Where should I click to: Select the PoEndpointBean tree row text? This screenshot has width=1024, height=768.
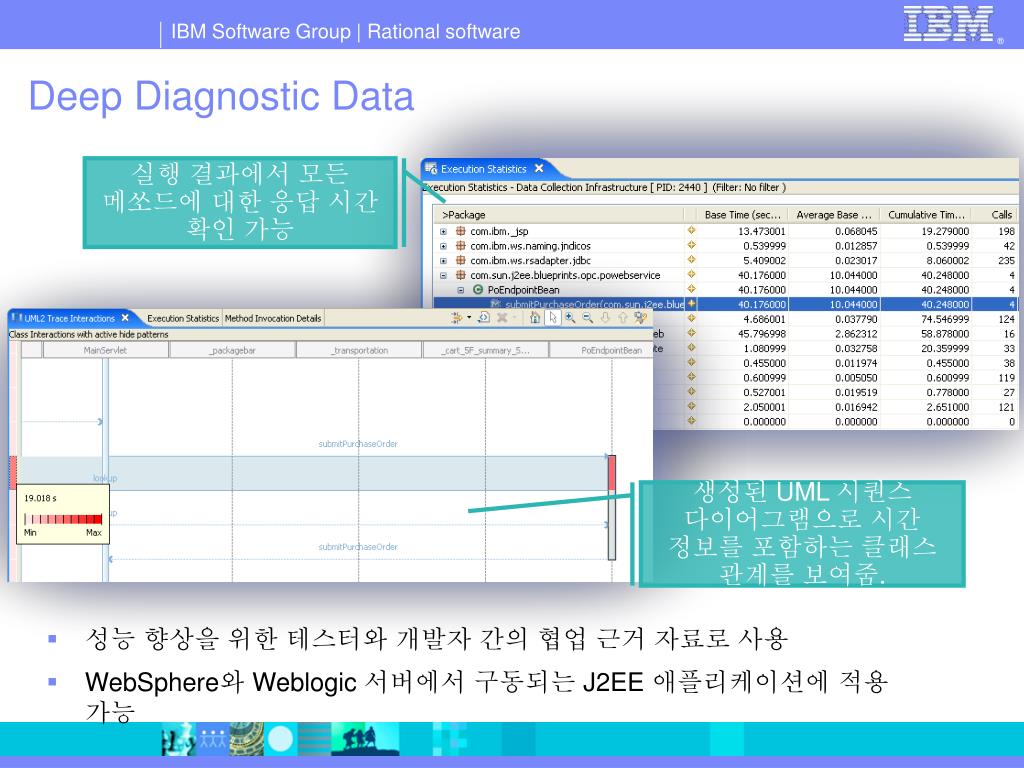coord(523,290)
